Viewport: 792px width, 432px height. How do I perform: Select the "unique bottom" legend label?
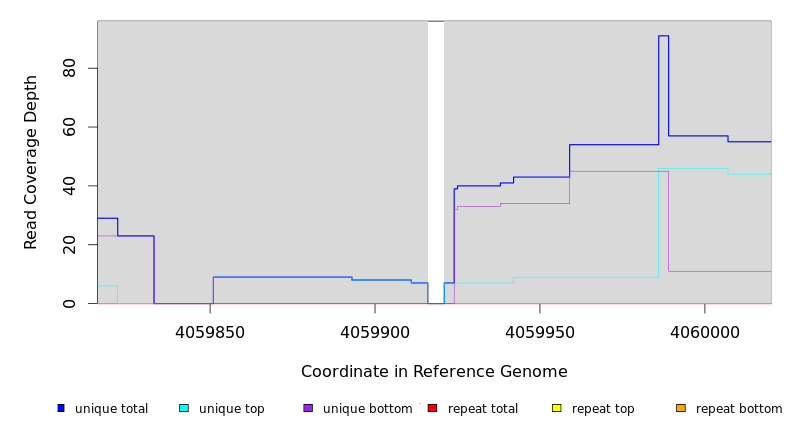pos(367,409)
